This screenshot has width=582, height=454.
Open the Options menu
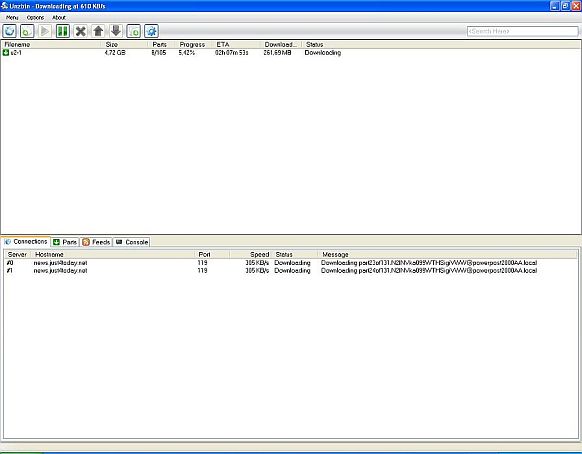click(35, 17)
